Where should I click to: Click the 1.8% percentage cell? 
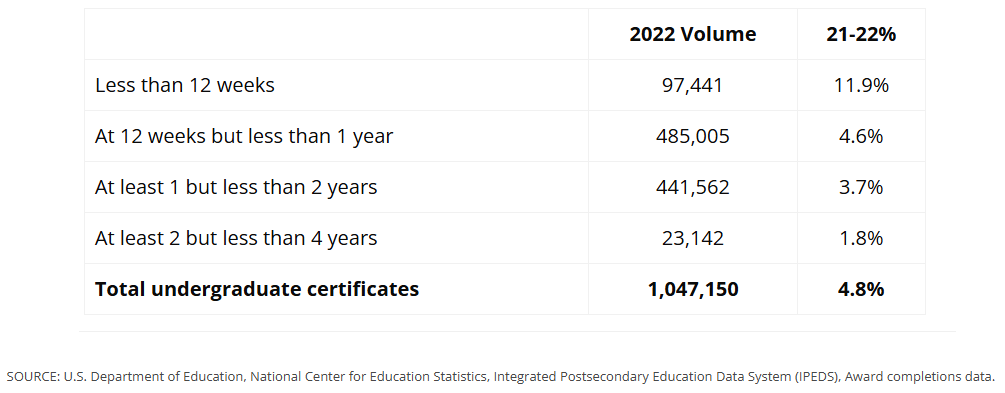tap(861, 238)
